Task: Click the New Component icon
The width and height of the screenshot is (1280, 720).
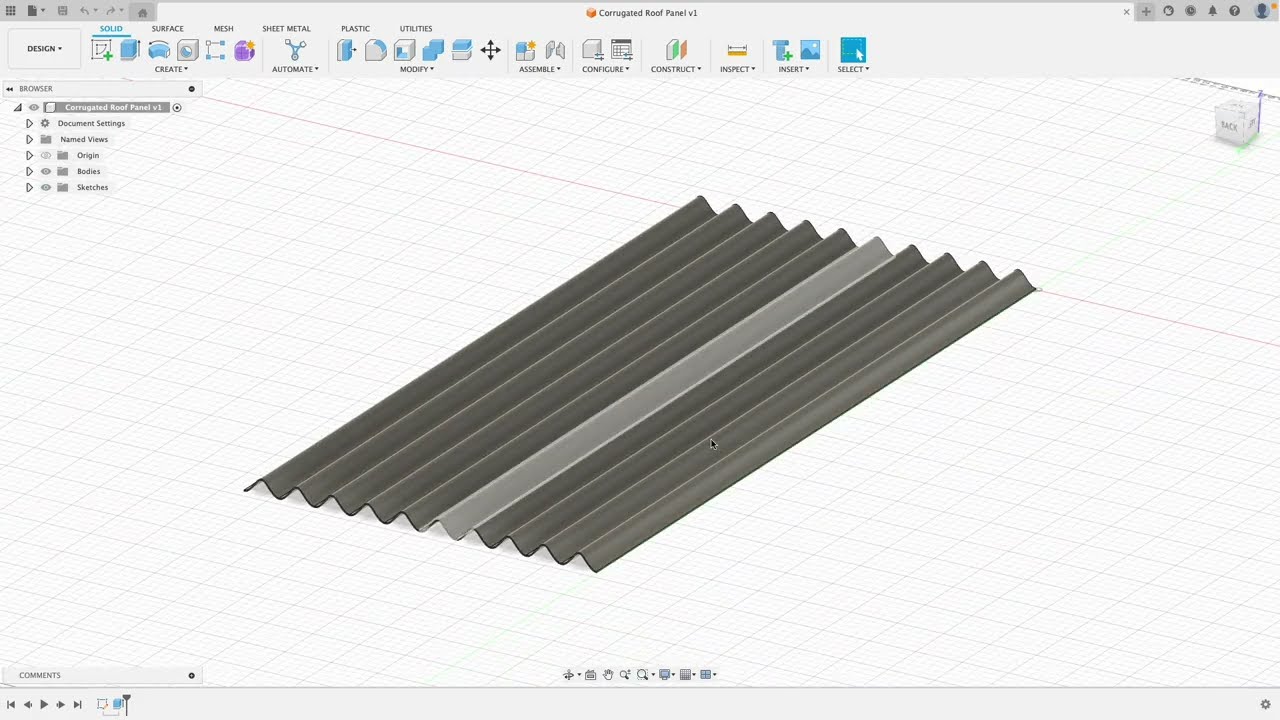Action: 525,50
